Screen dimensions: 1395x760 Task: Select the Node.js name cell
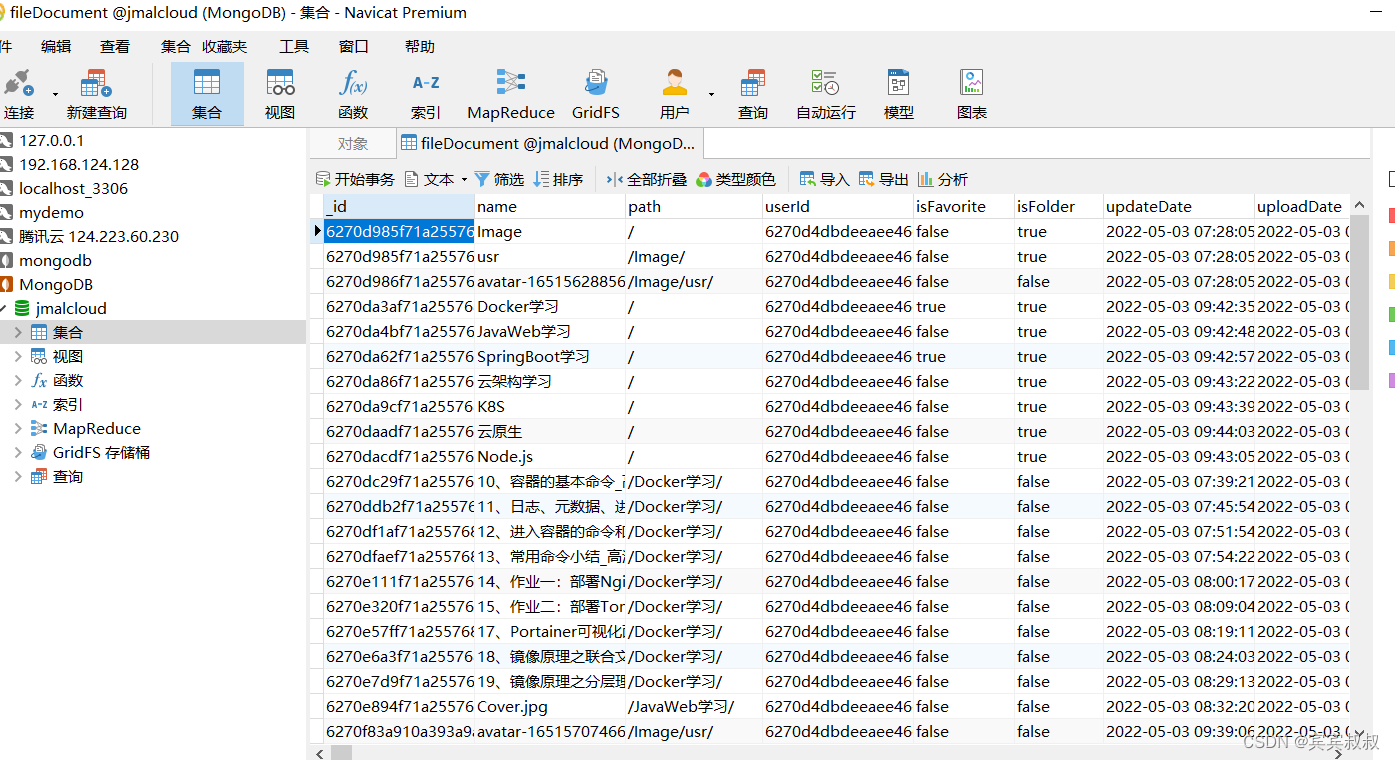pyautogui.click(x=550, y=456)
